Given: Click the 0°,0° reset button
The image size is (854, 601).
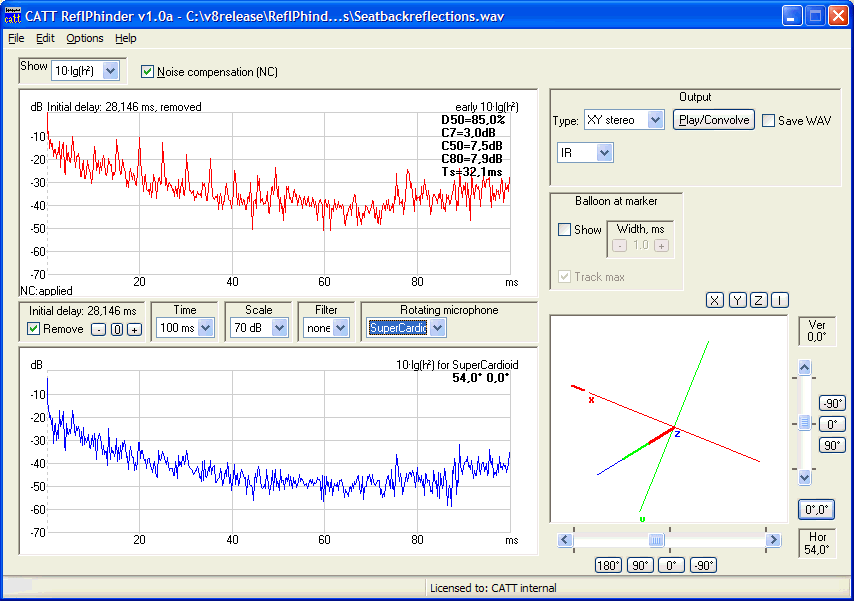Looking at the screenshot, I should [x=816, y=509].
